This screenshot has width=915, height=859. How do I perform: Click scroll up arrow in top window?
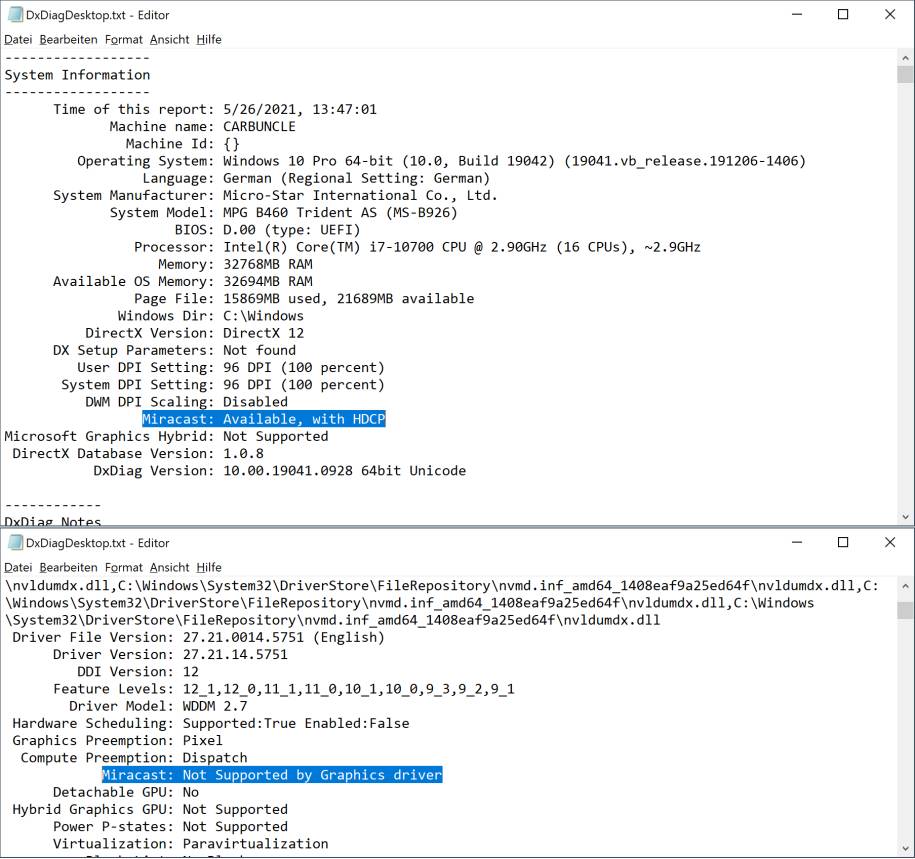point(905,58)
